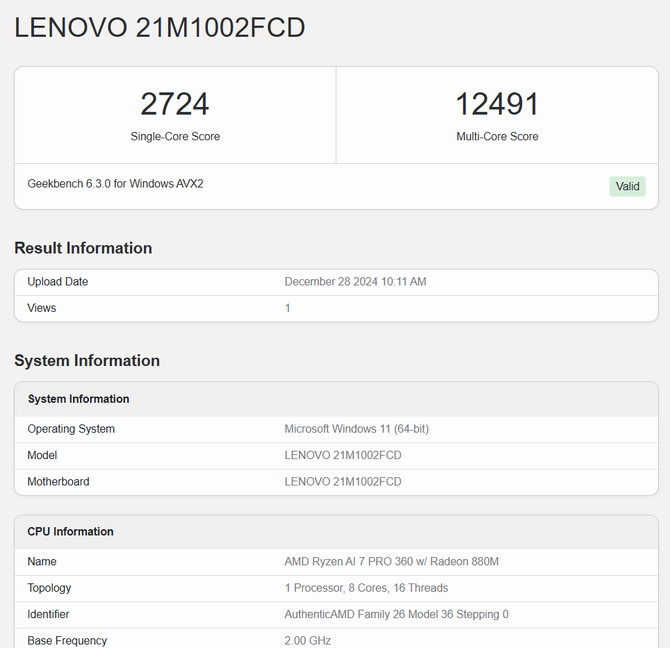Click the CPU Information table header

[336, 532]
